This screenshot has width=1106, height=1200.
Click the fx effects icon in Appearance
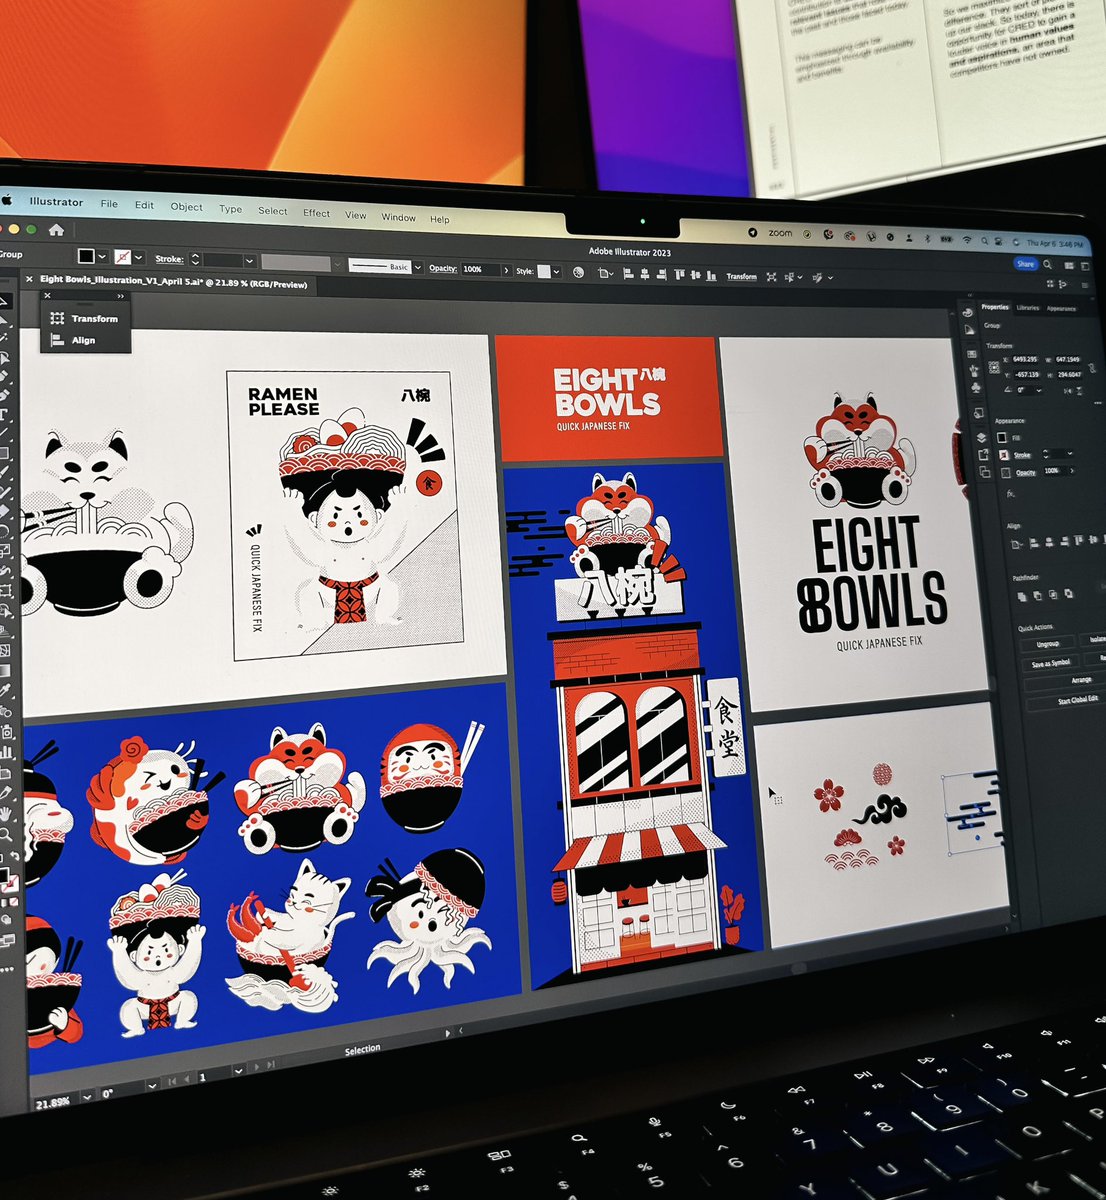coord(1010,494)
